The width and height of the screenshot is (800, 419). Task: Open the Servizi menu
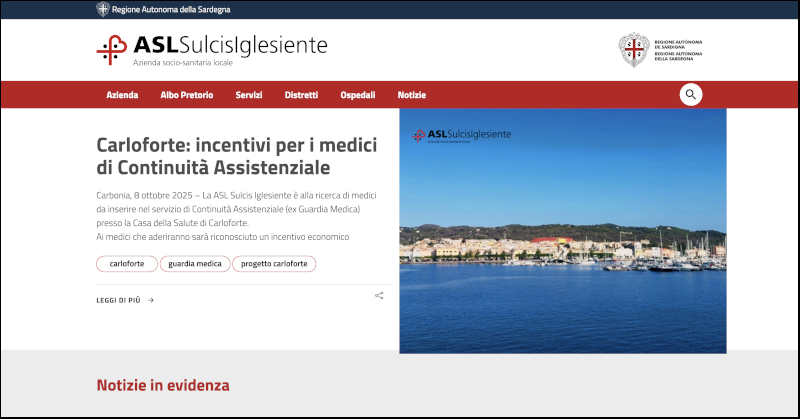click(248, 95)
